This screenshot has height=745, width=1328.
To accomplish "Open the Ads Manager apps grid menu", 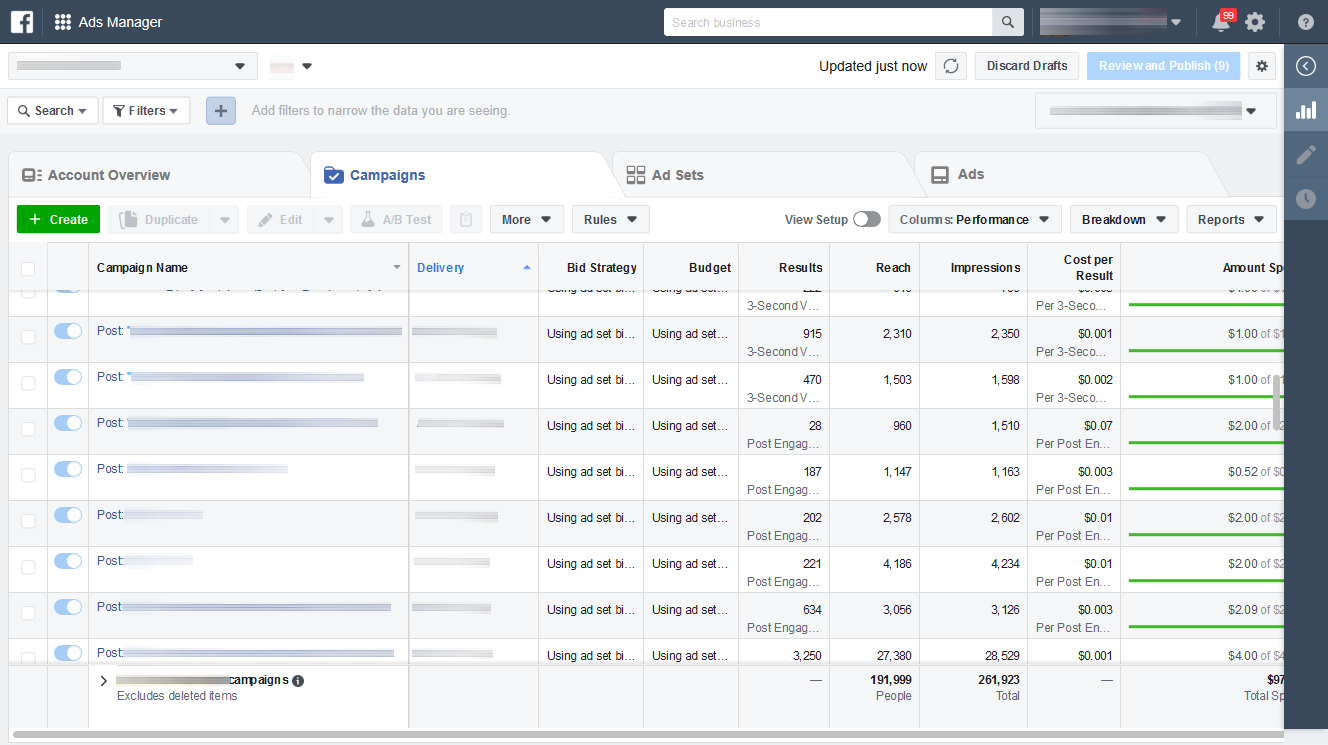I will tap(63, 22).
